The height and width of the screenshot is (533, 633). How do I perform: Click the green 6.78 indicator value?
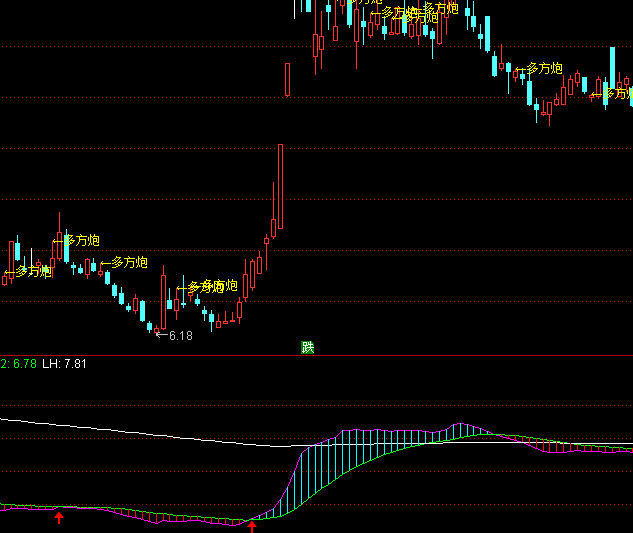[23, 363]
